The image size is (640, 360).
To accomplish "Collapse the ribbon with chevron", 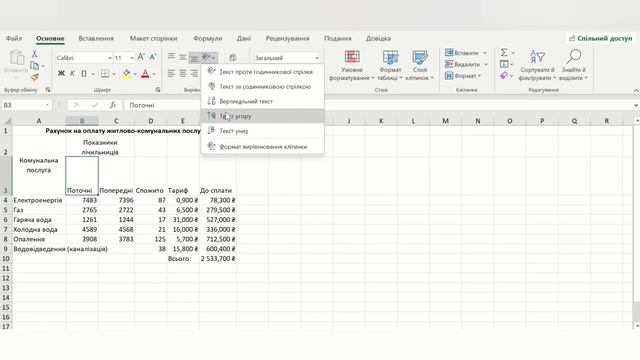I will 636,90.
